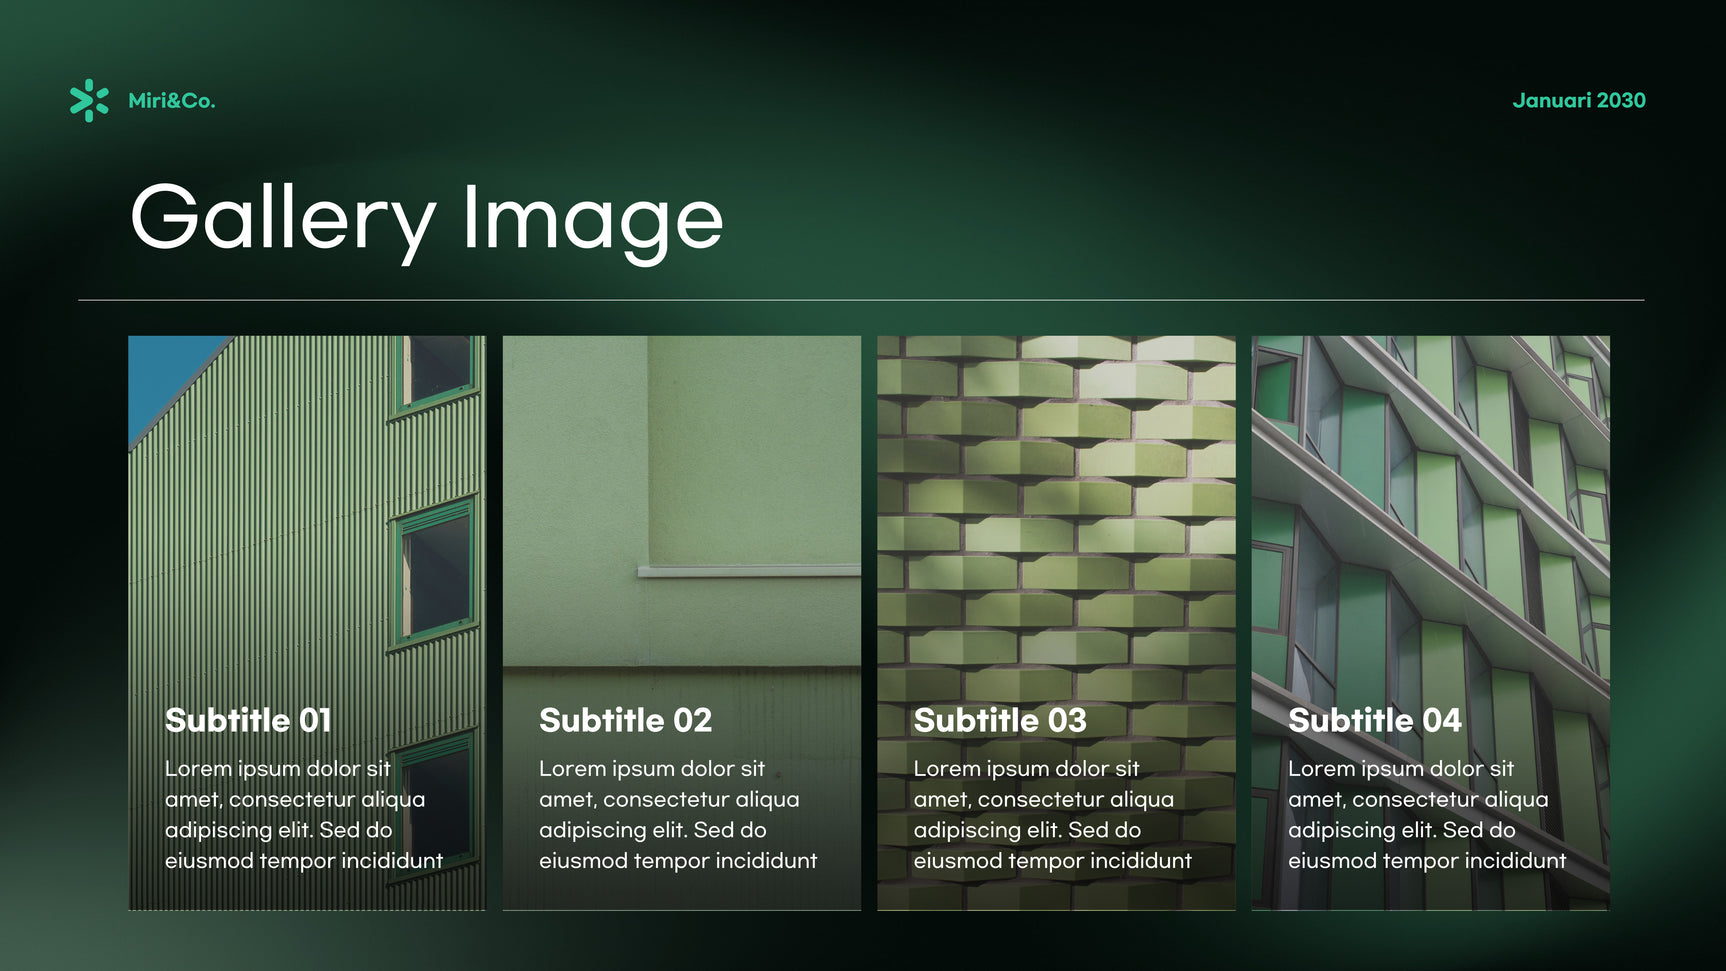
Task: Open the plain green wall image
Action: 682,623
